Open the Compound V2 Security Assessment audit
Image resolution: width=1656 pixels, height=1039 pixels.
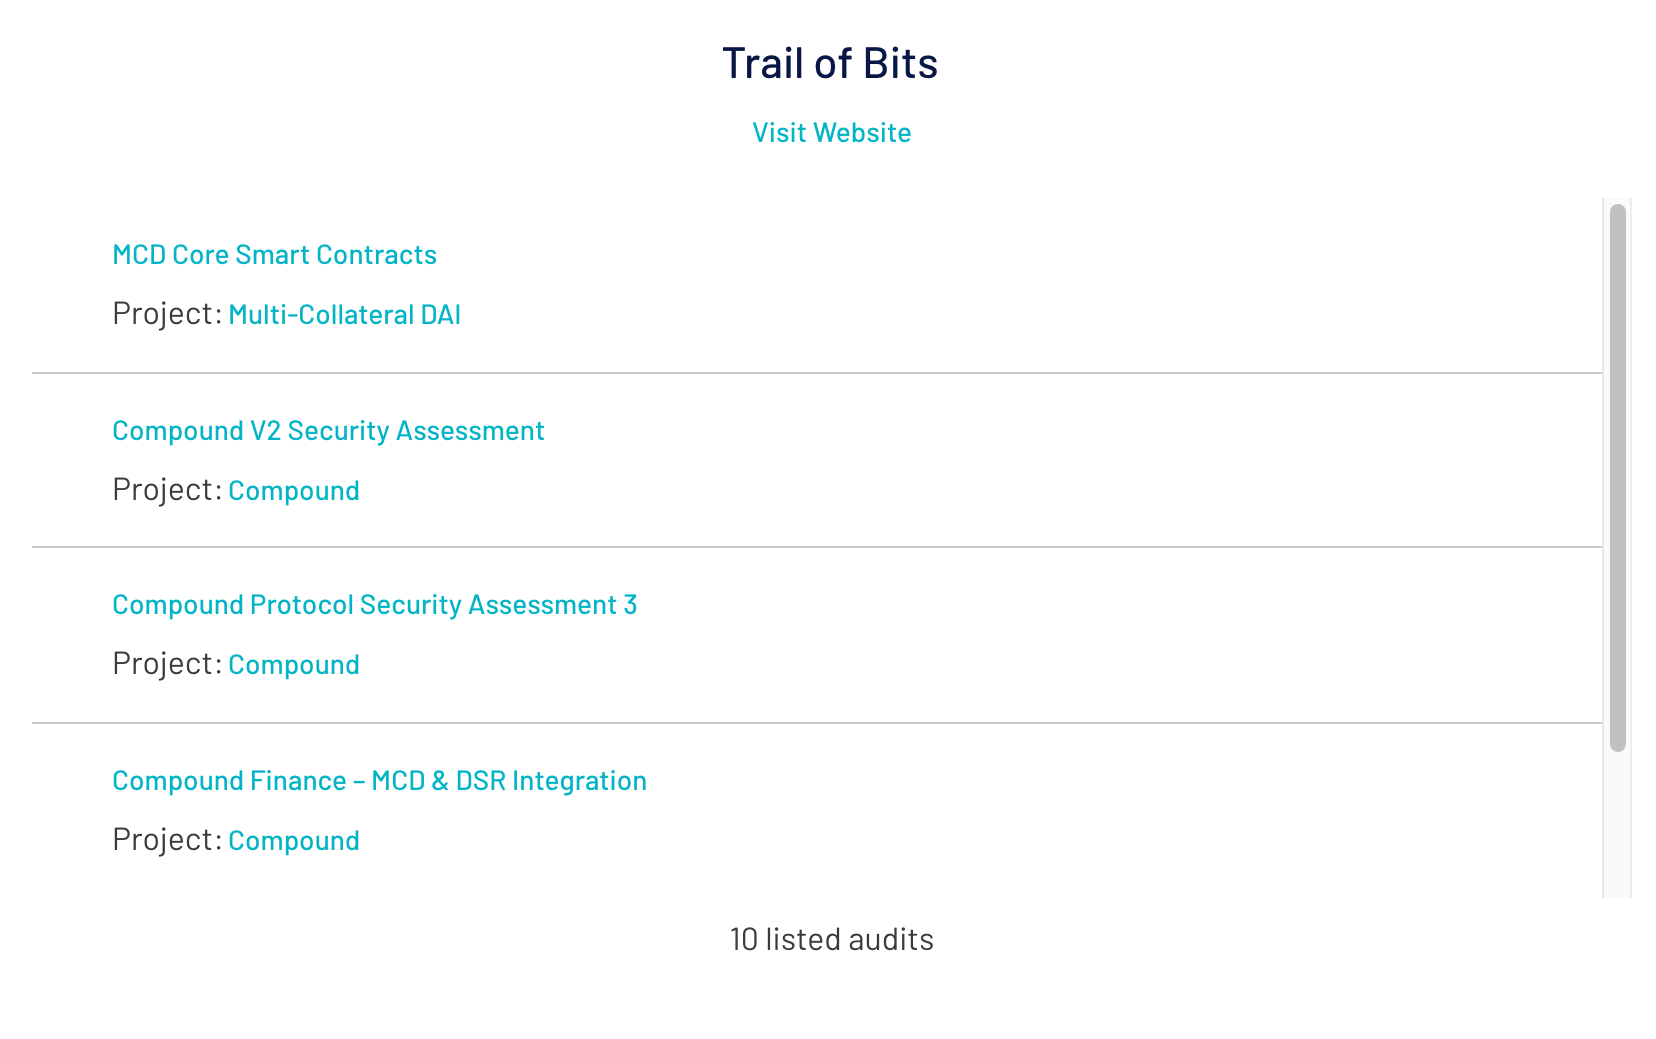pos(328,430)
